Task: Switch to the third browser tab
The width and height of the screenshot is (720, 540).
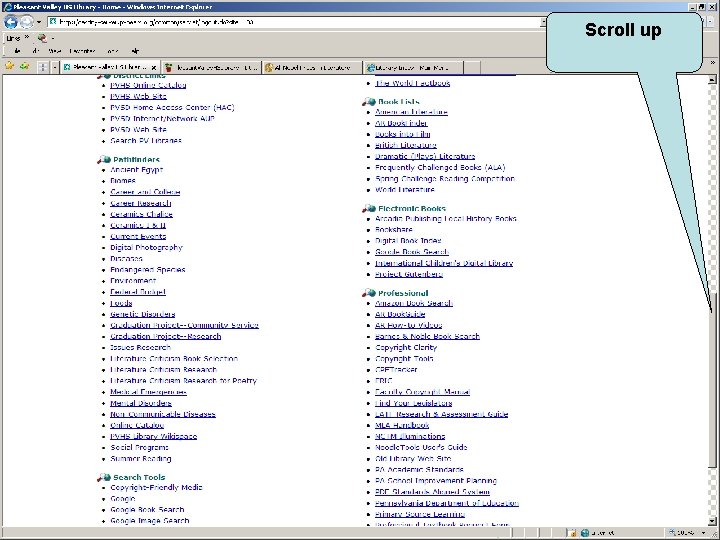Action: 312,68
